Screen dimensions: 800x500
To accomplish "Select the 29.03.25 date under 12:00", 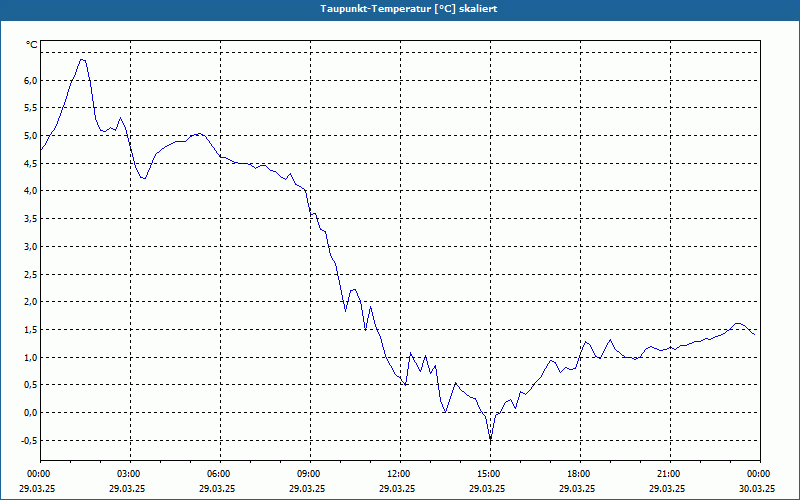I will 397,488.
